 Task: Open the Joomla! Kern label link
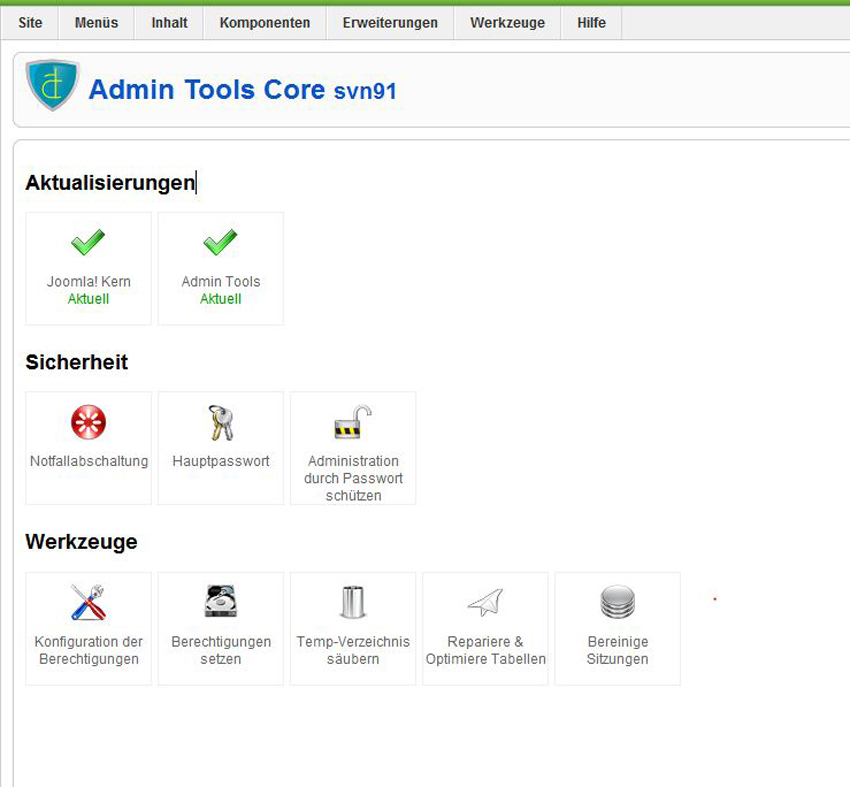click(x=88, y=281)
